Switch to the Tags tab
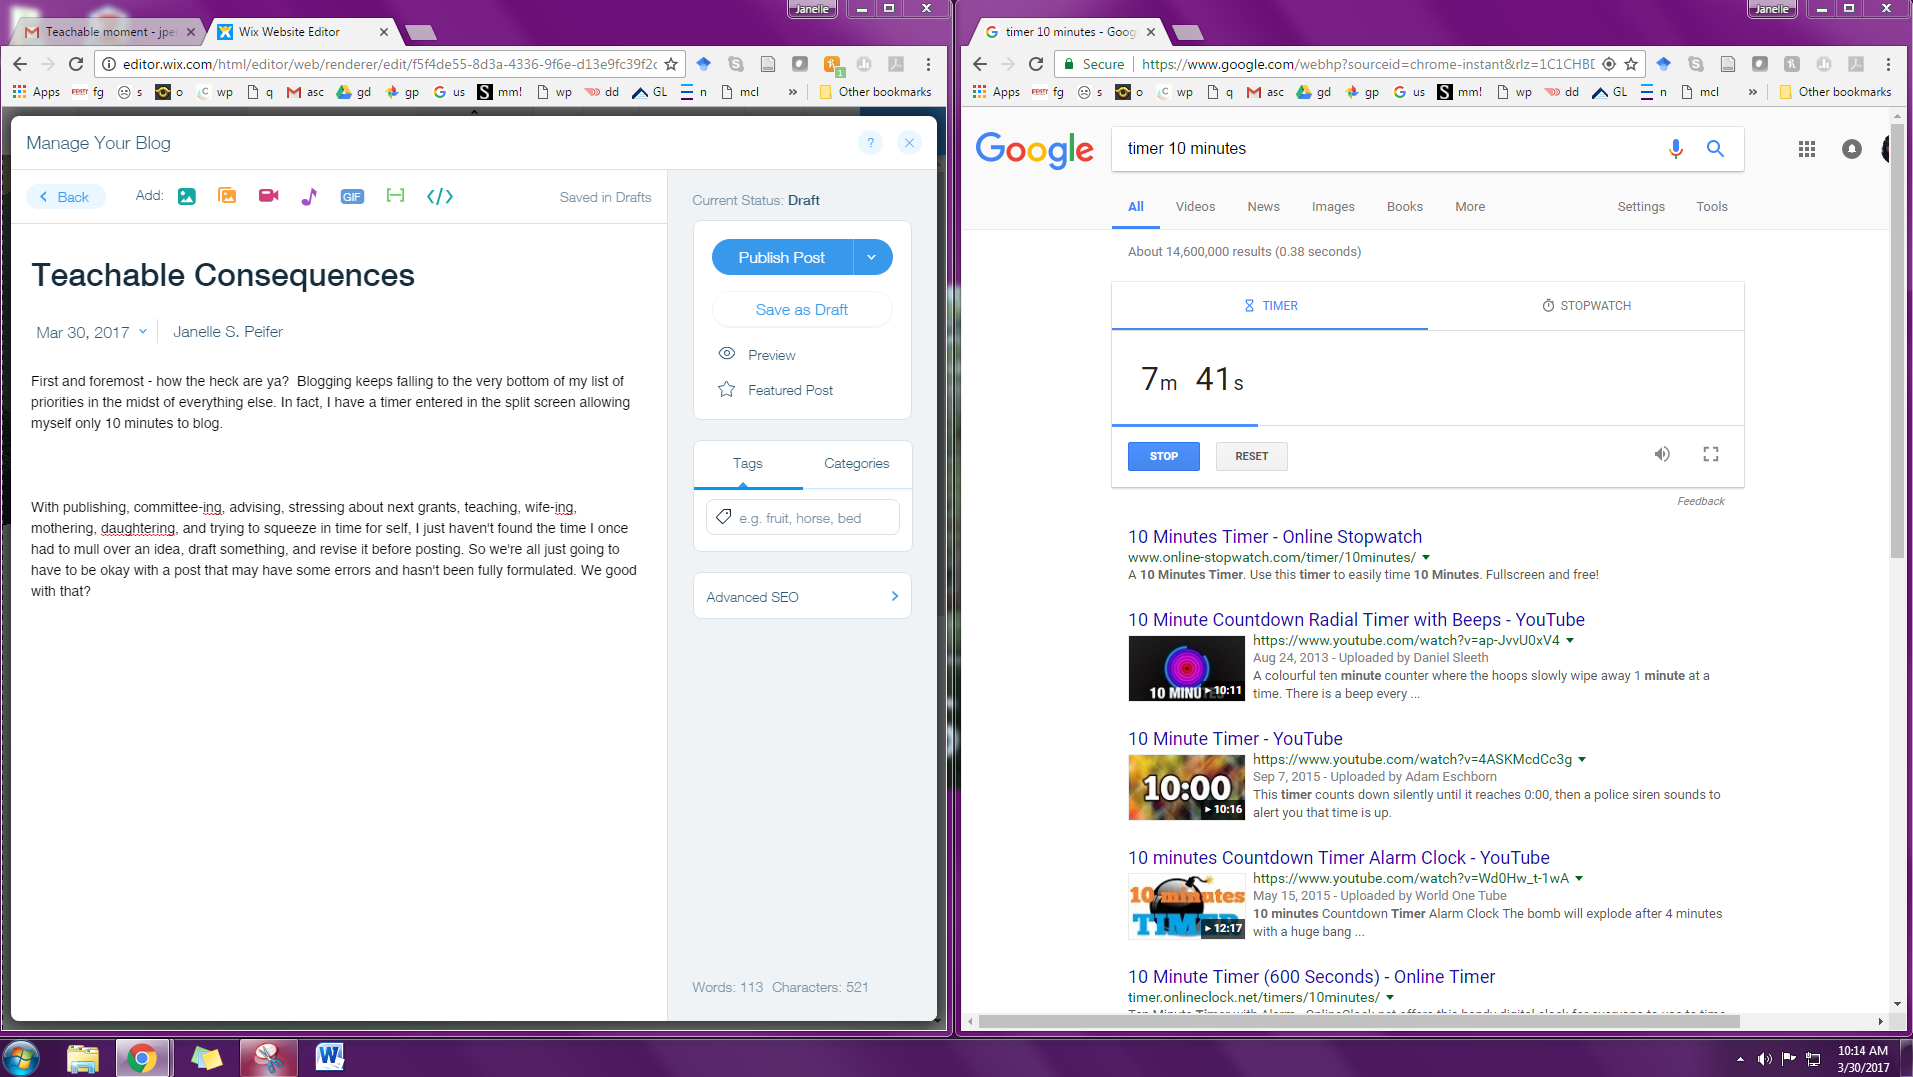Image resolution: width=1913 pixels, height=1077 pixels. click(x=747, y=464)
